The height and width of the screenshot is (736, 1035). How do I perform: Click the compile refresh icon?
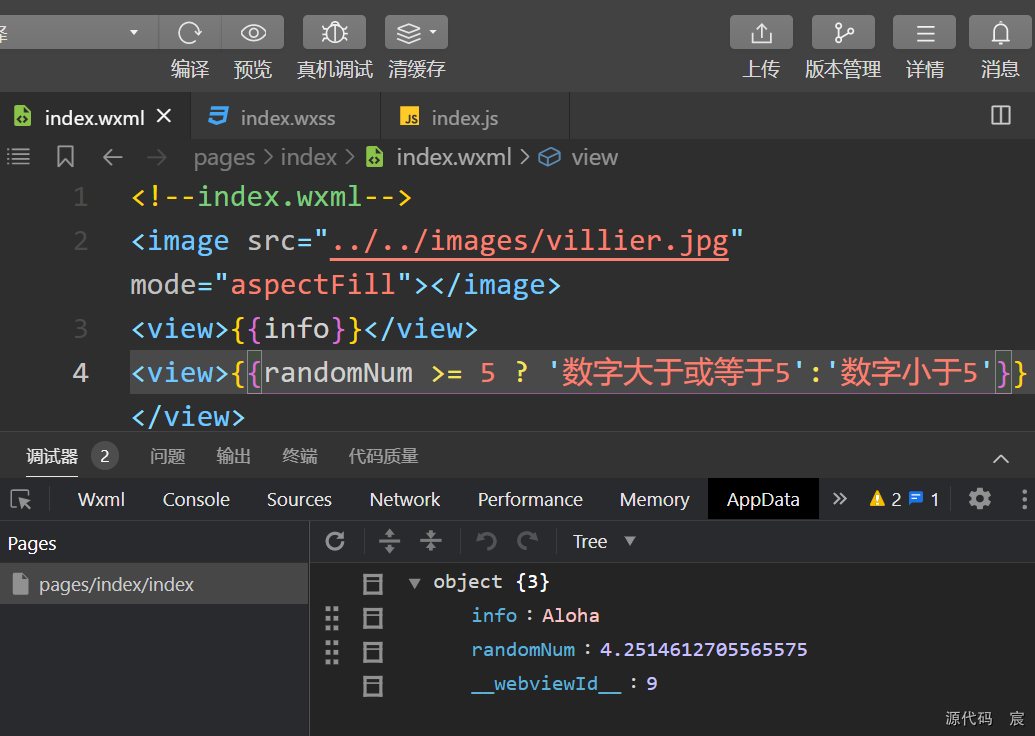[x=190, y=32]
